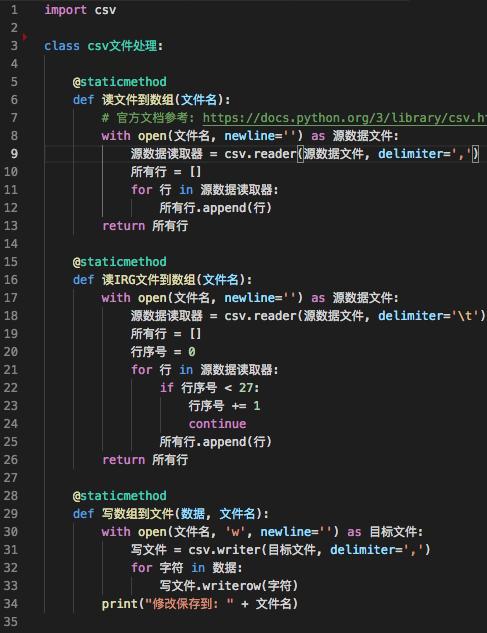The width and height of the screenshot is (487, 633).
Task: Click the first @staticmethod decorator
Action: click(120, 82)
